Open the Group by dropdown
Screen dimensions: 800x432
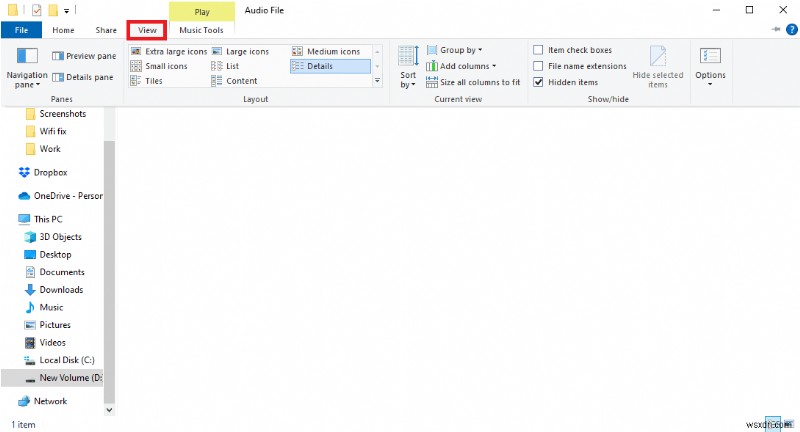(454, 50)
